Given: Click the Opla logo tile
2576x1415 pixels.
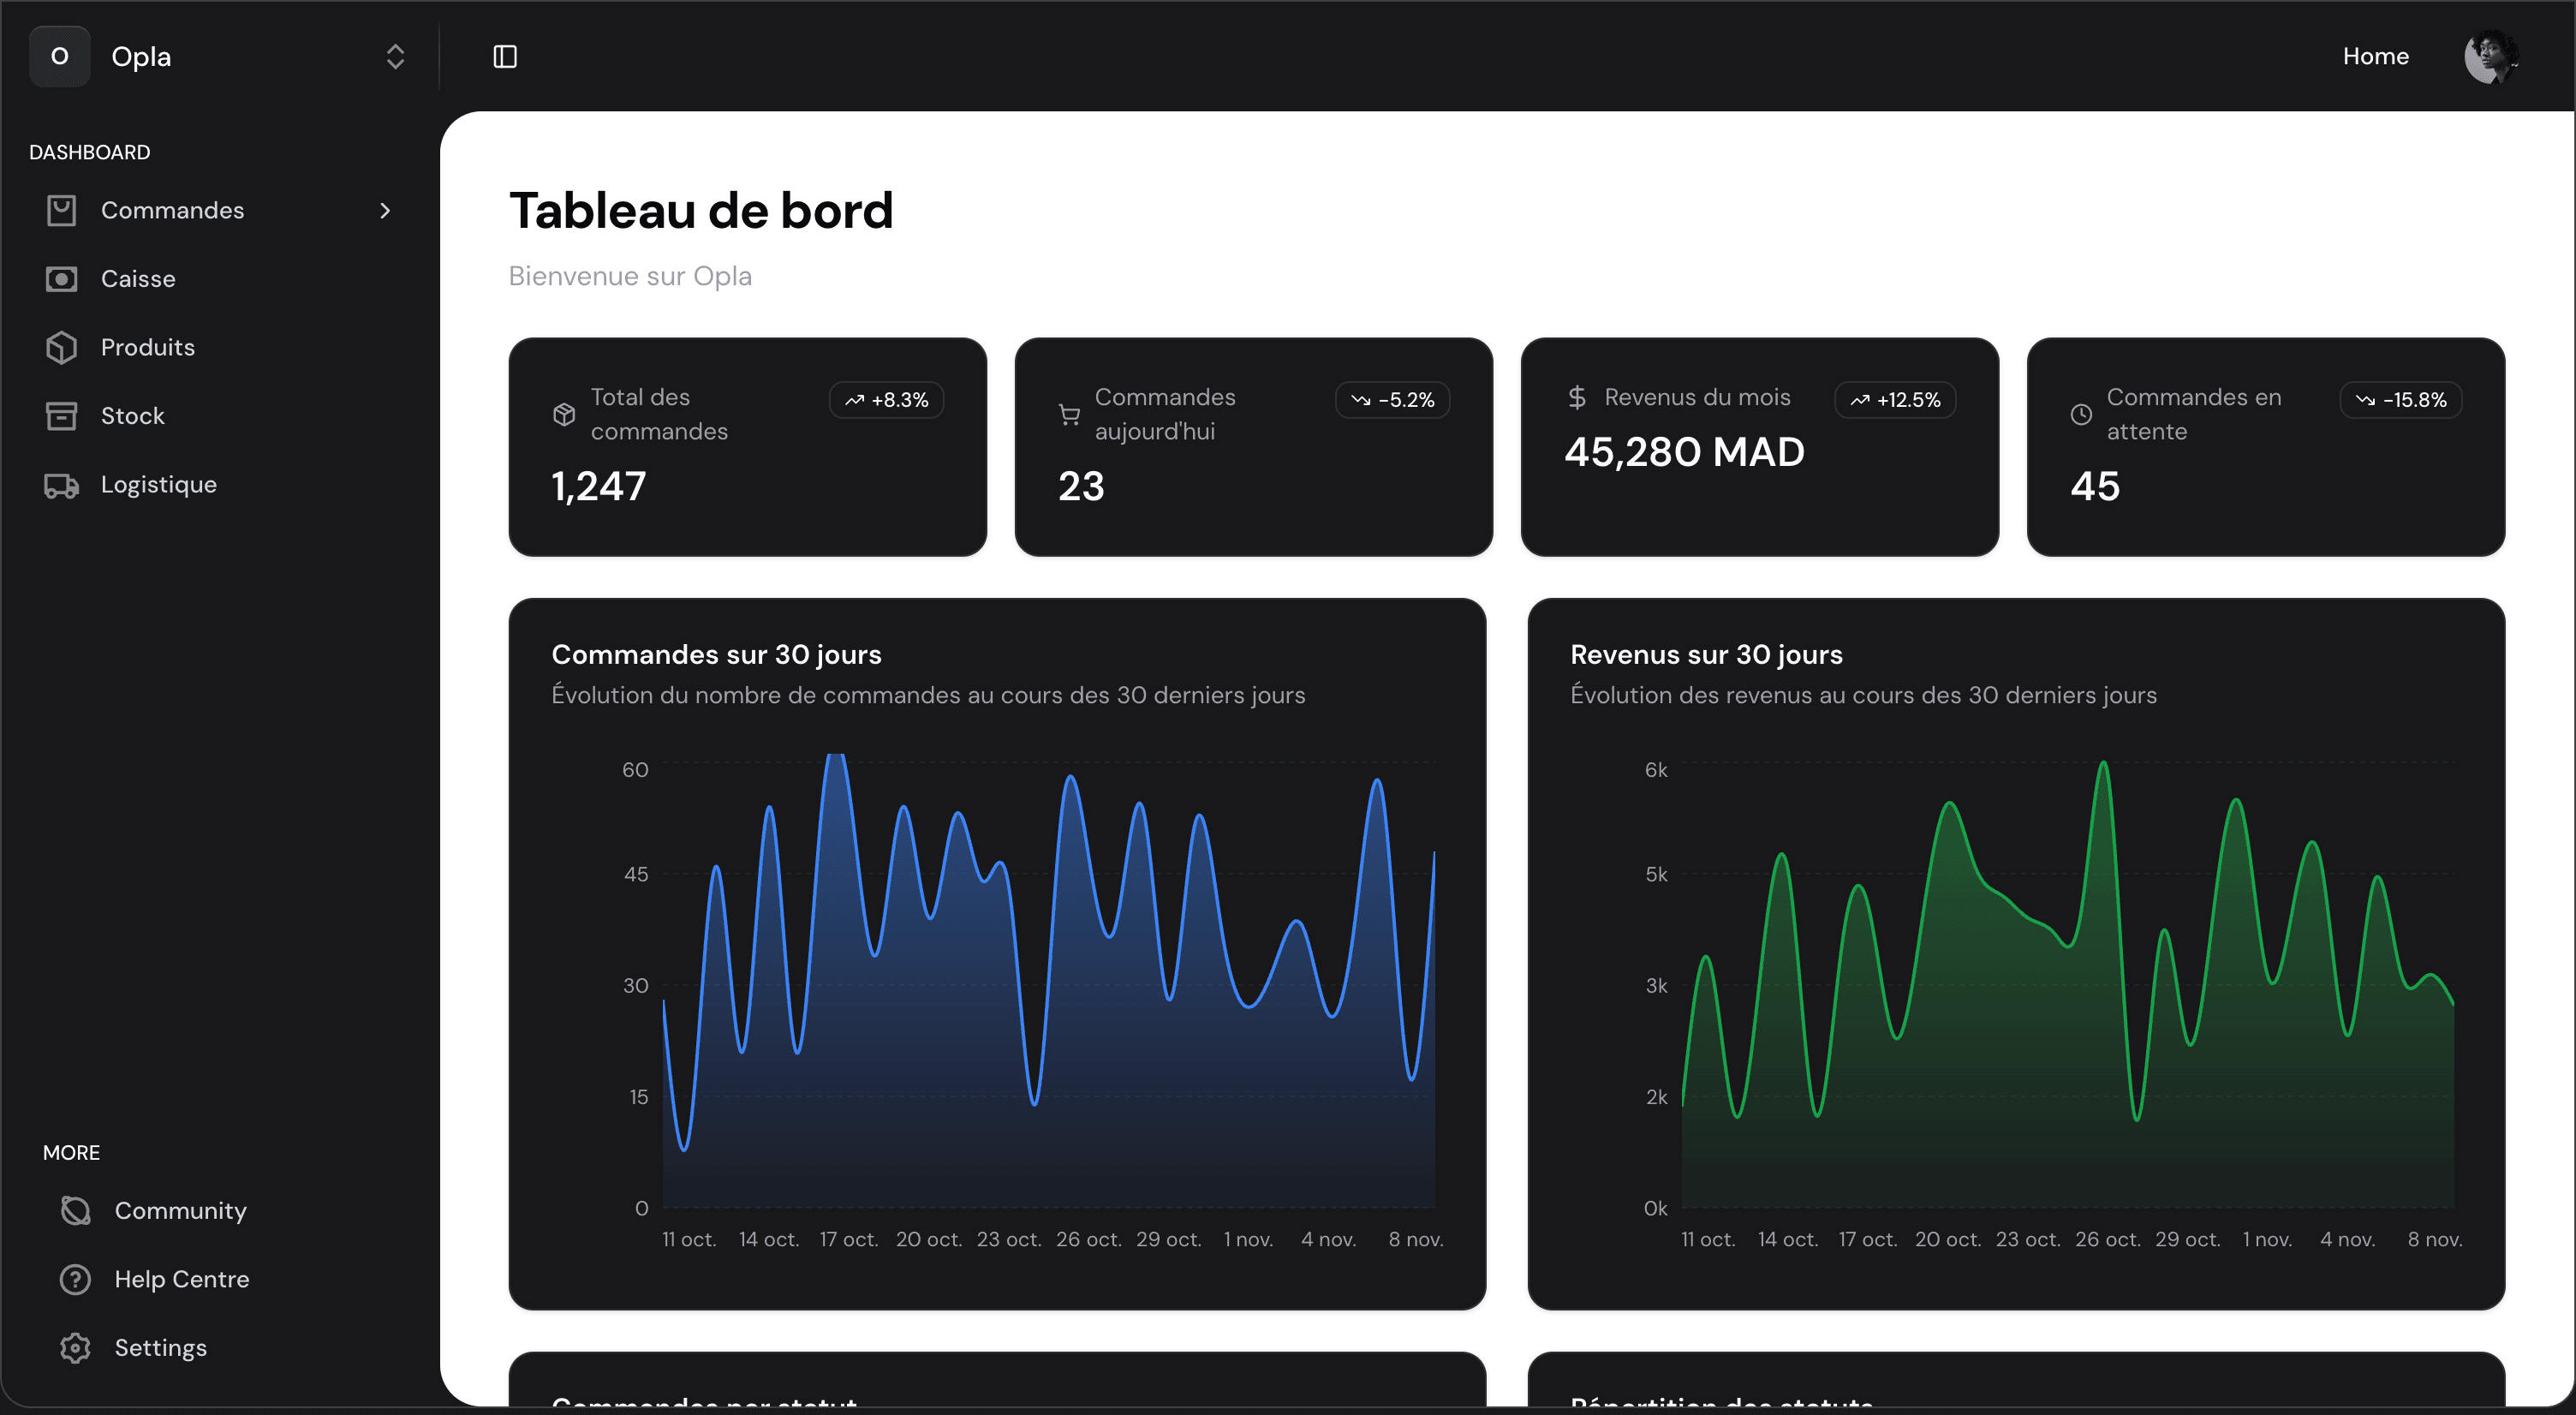Looking at the screenshot, I should 60,57.
